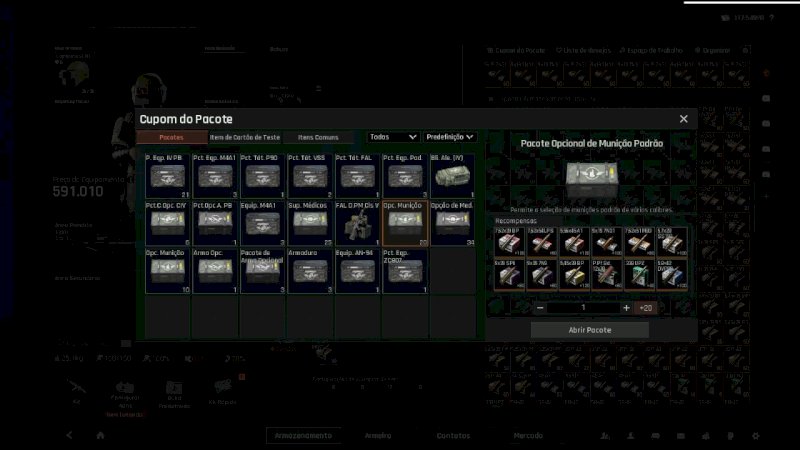
Task: Open the Armeiro tab in the bottom bar
Action: click(378, 436)
